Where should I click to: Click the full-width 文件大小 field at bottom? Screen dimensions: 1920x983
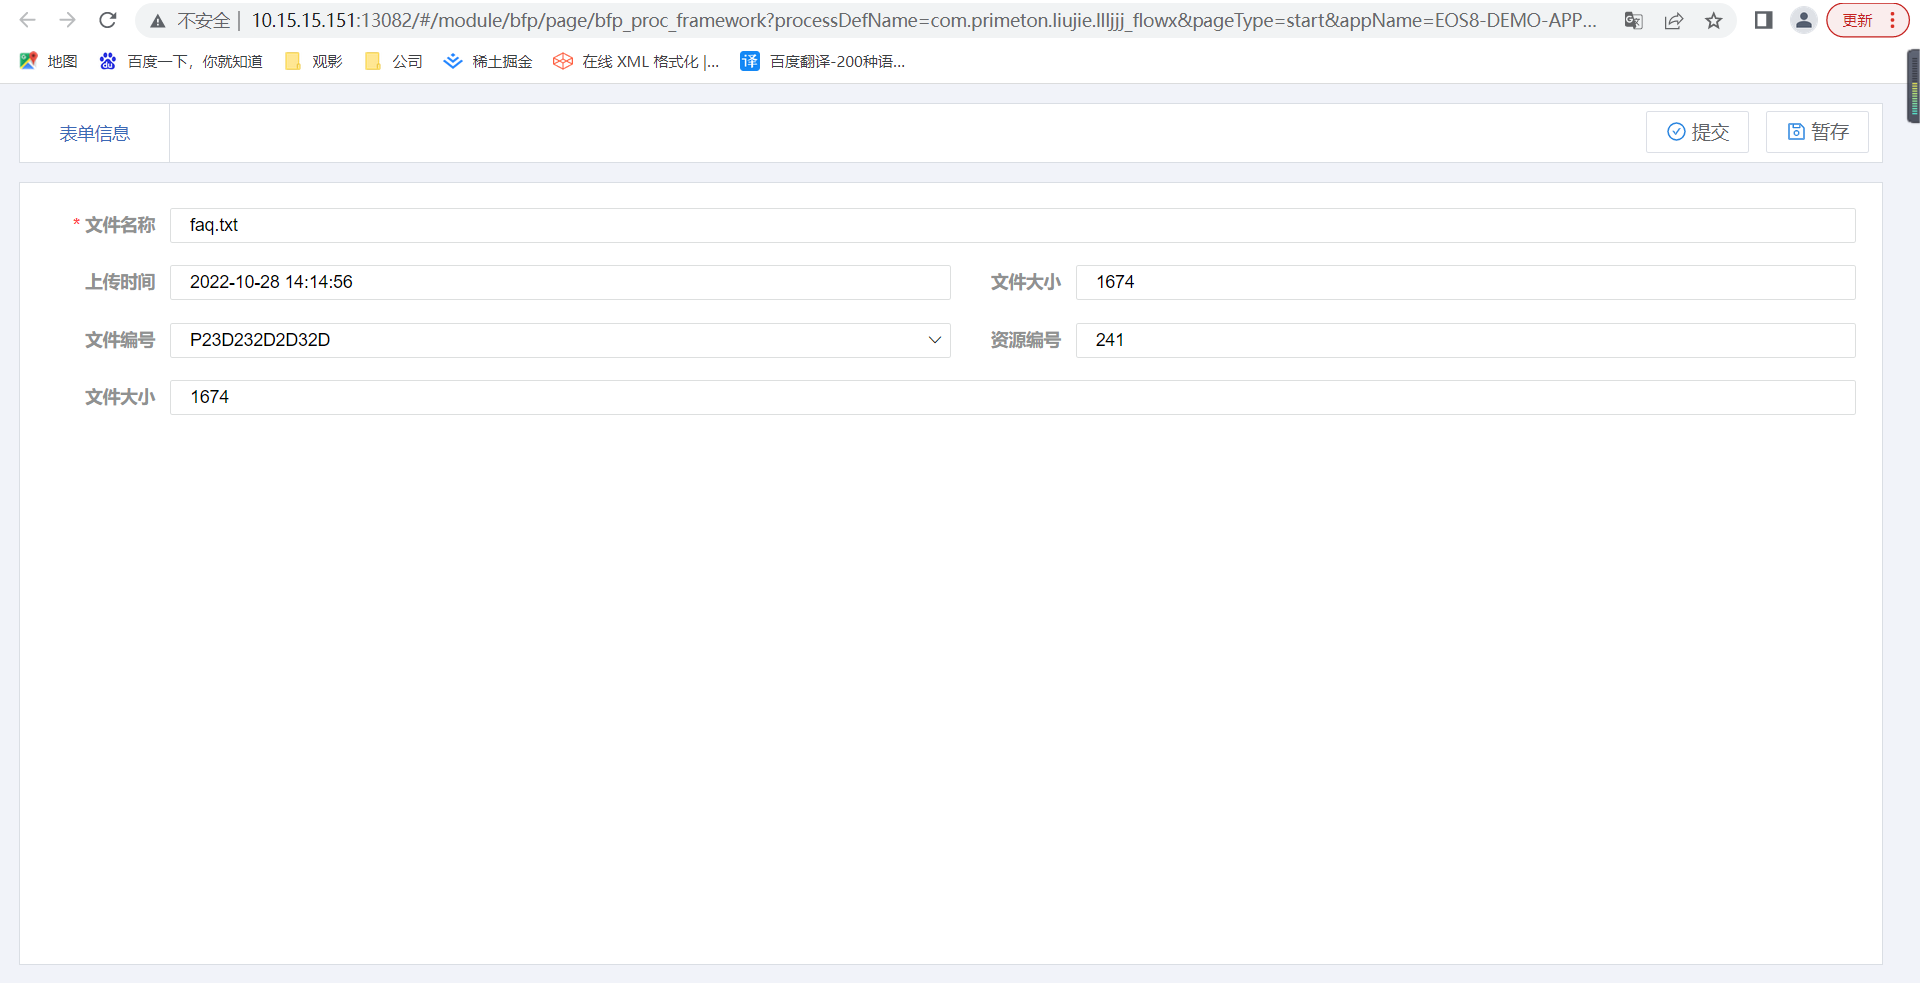tap(1012, 397)
